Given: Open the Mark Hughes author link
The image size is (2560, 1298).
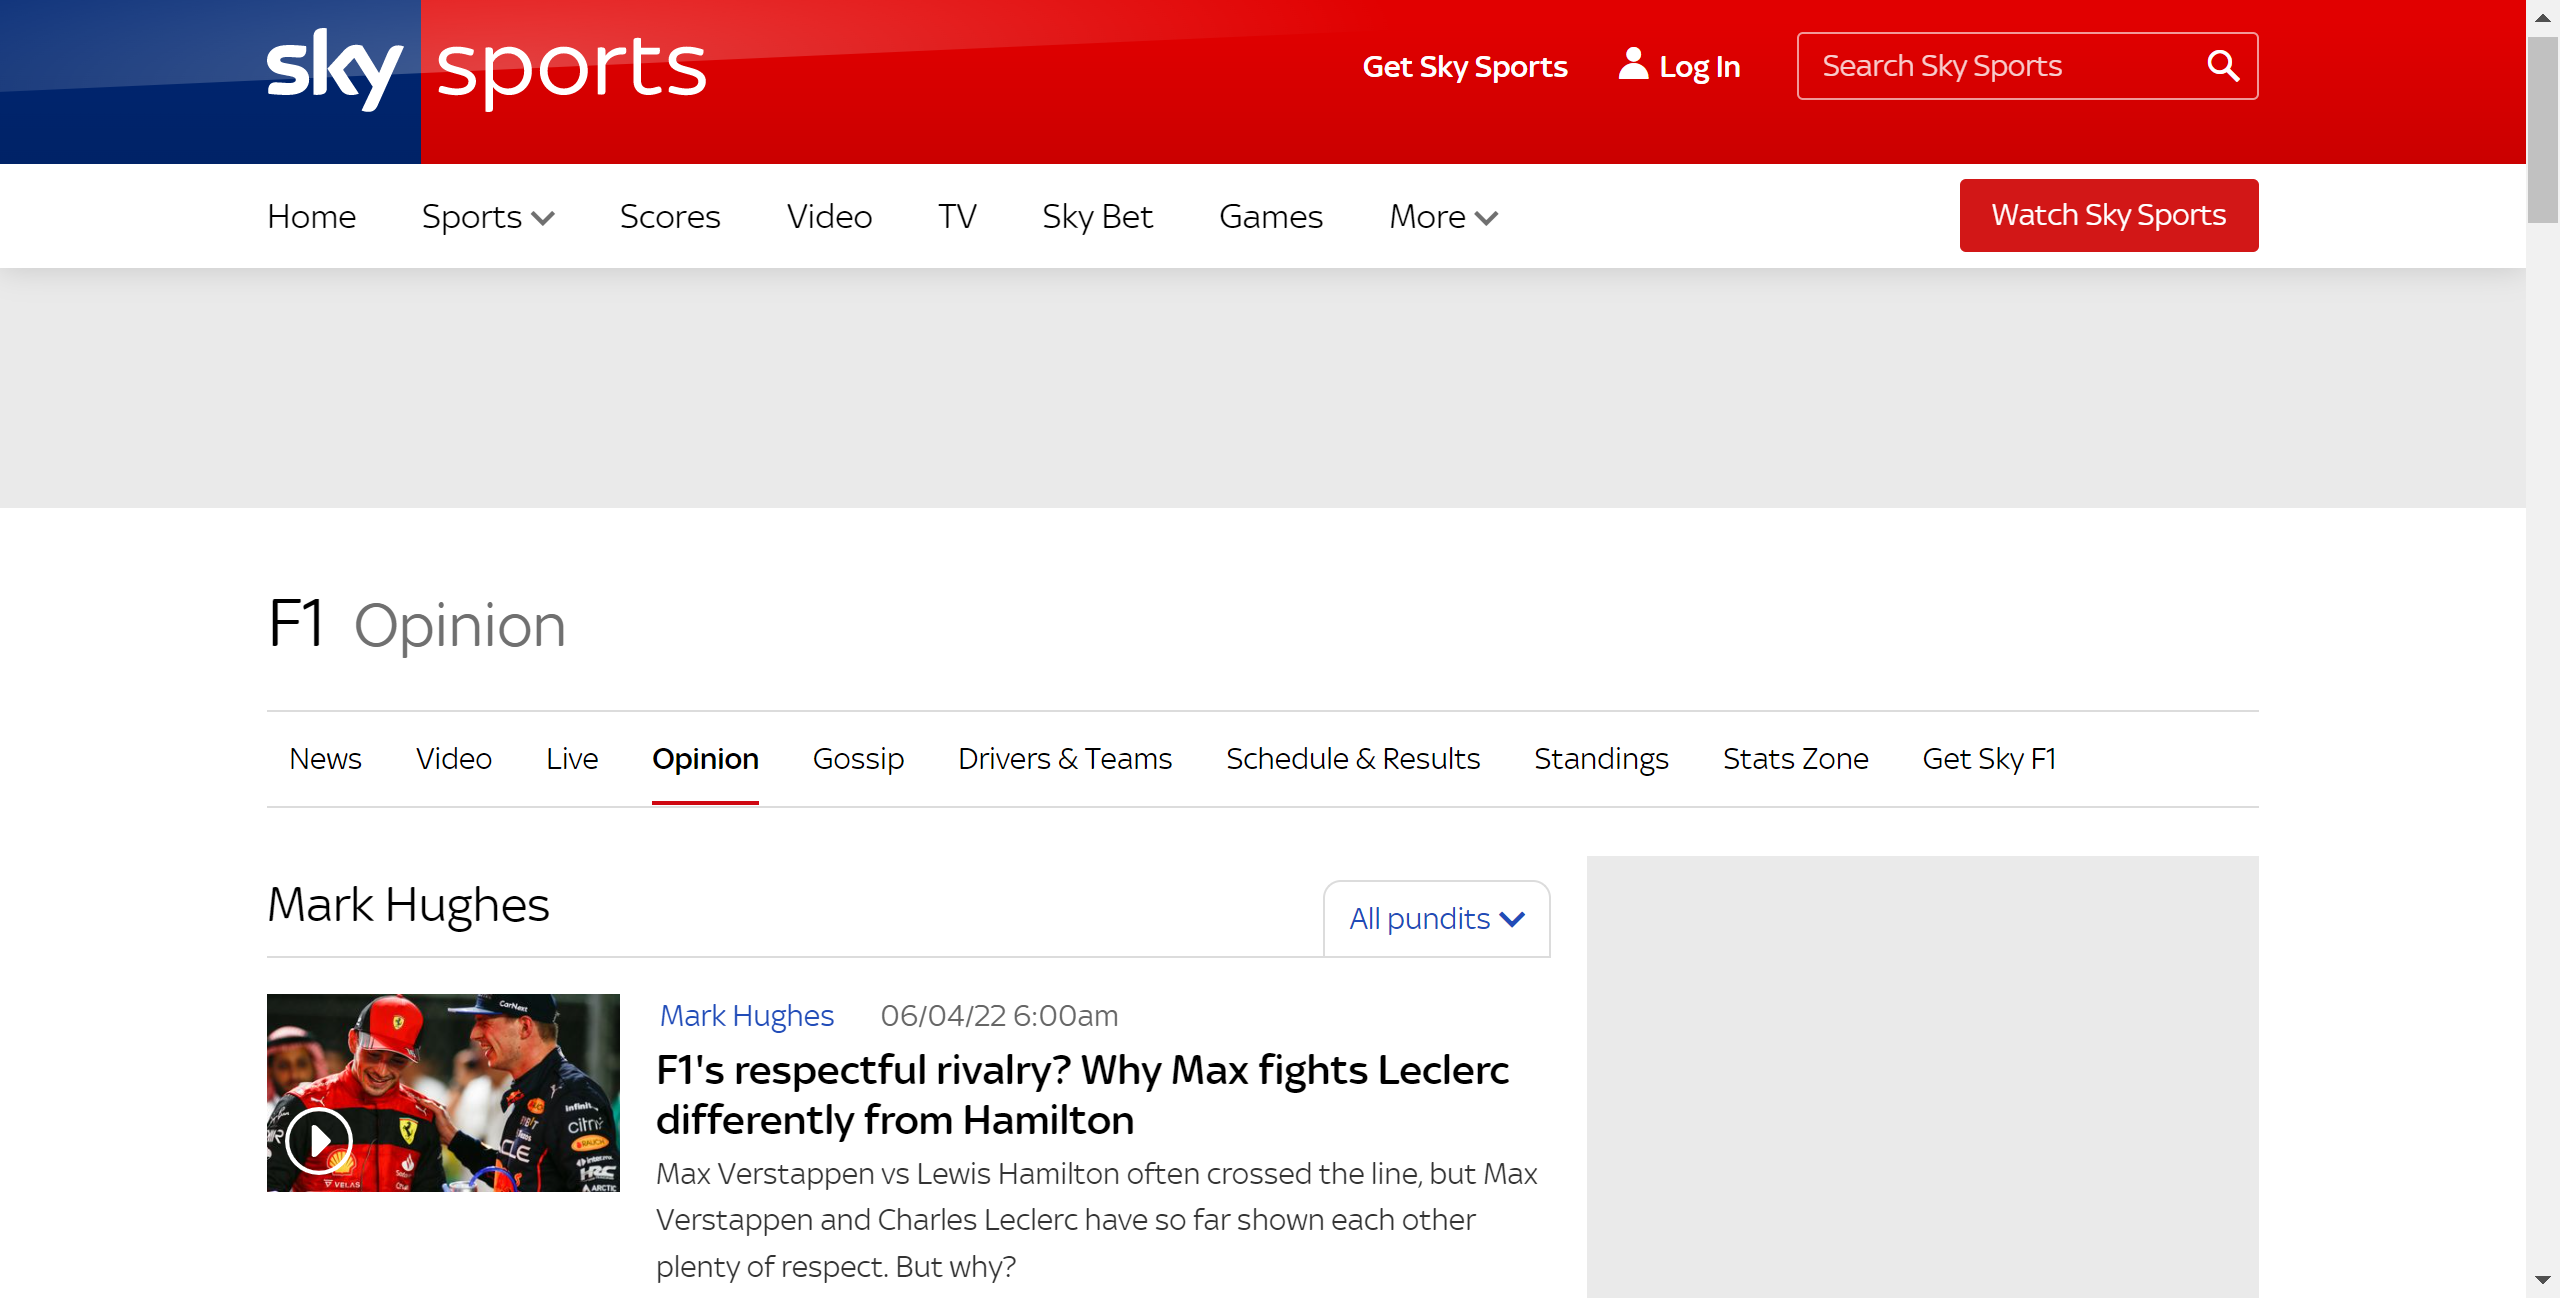Looking at the screenshot, I should 746,1016.
